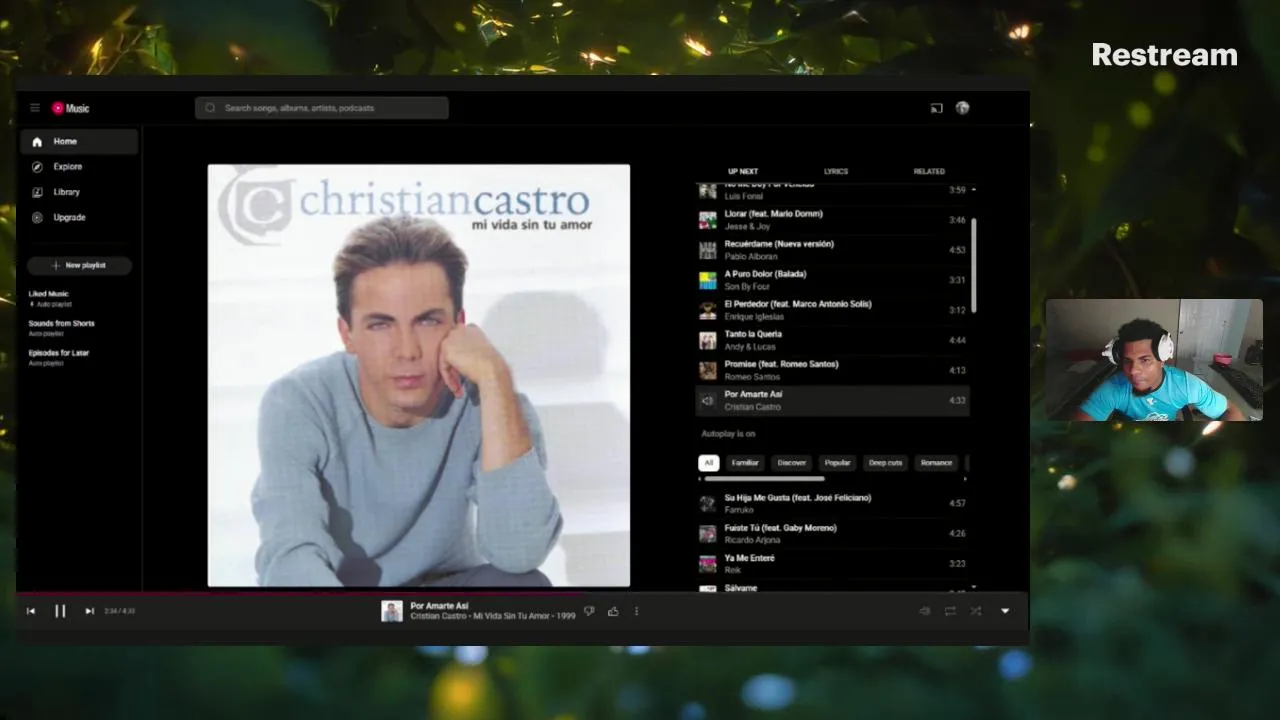
Task: Click the cast to device icon
Action: 936,108
